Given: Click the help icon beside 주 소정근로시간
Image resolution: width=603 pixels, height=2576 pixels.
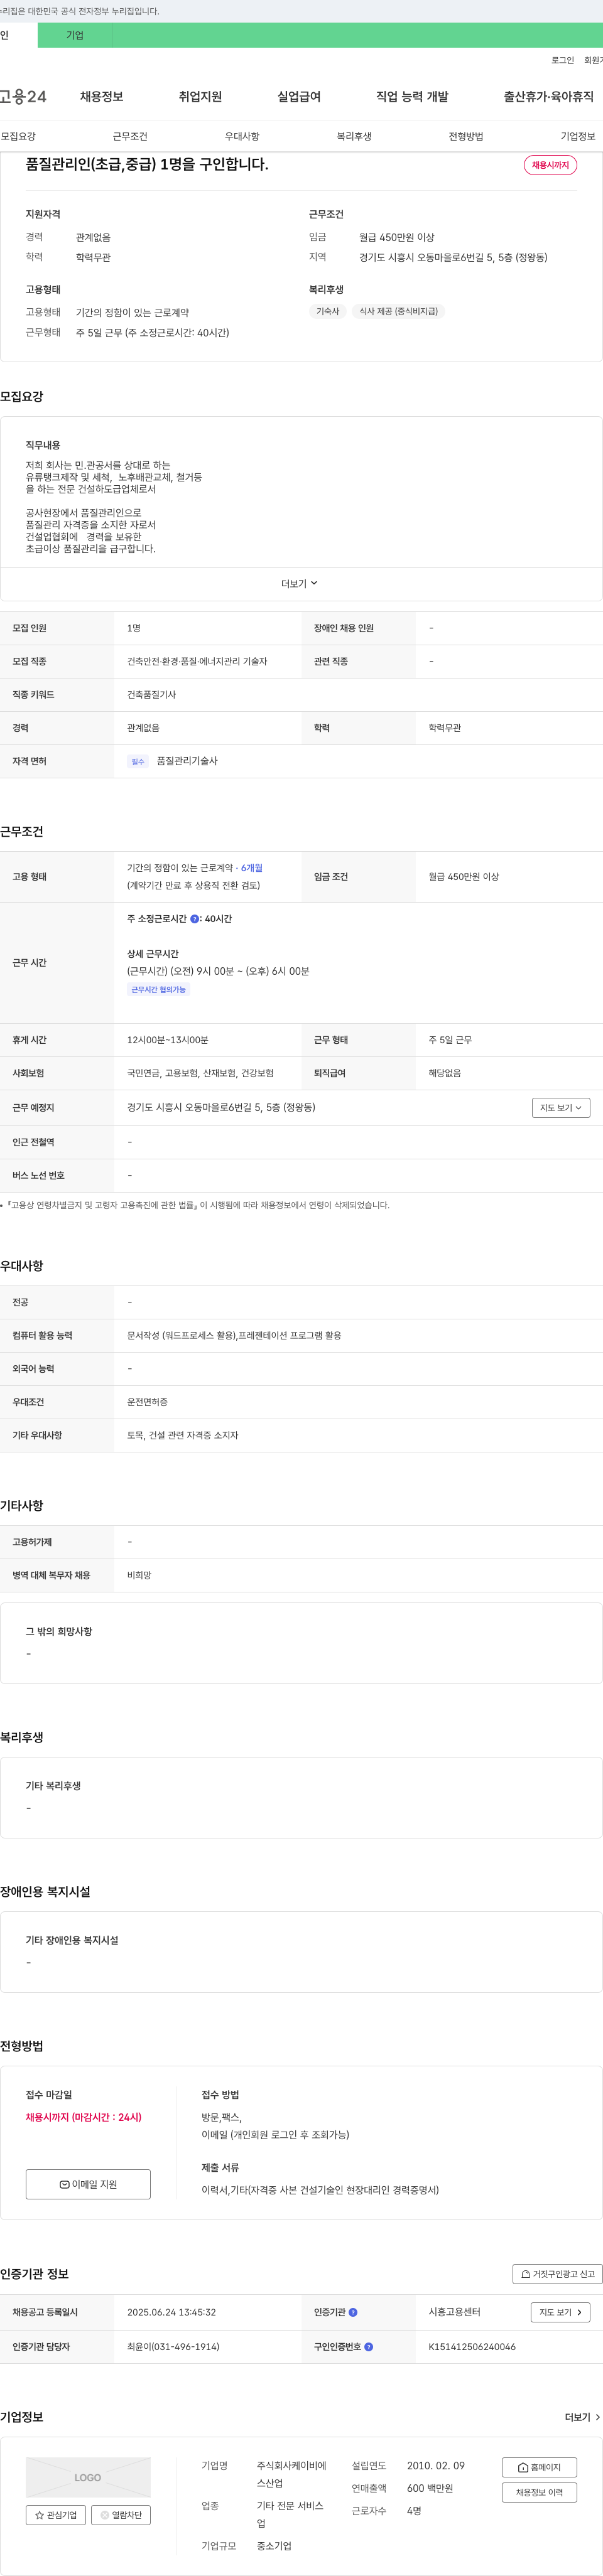Looking at the screenshot, I should pyautogui.click(x=194, y=918).
